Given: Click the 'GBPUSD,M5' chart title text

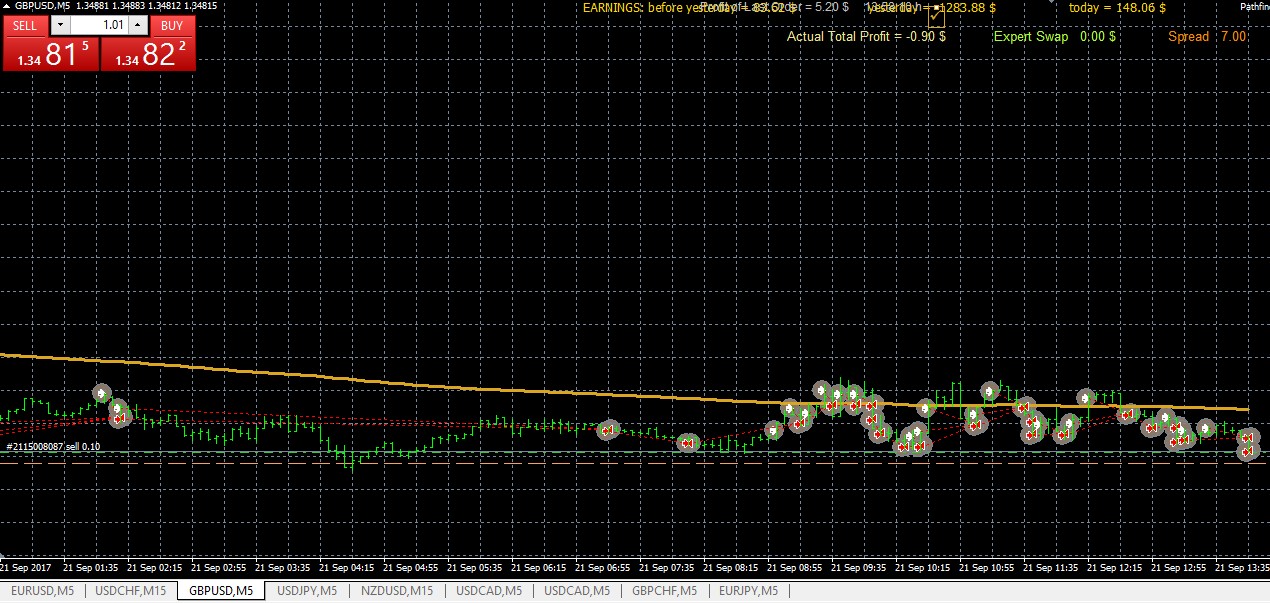Looking at the screenshot, I should (41, 6).
